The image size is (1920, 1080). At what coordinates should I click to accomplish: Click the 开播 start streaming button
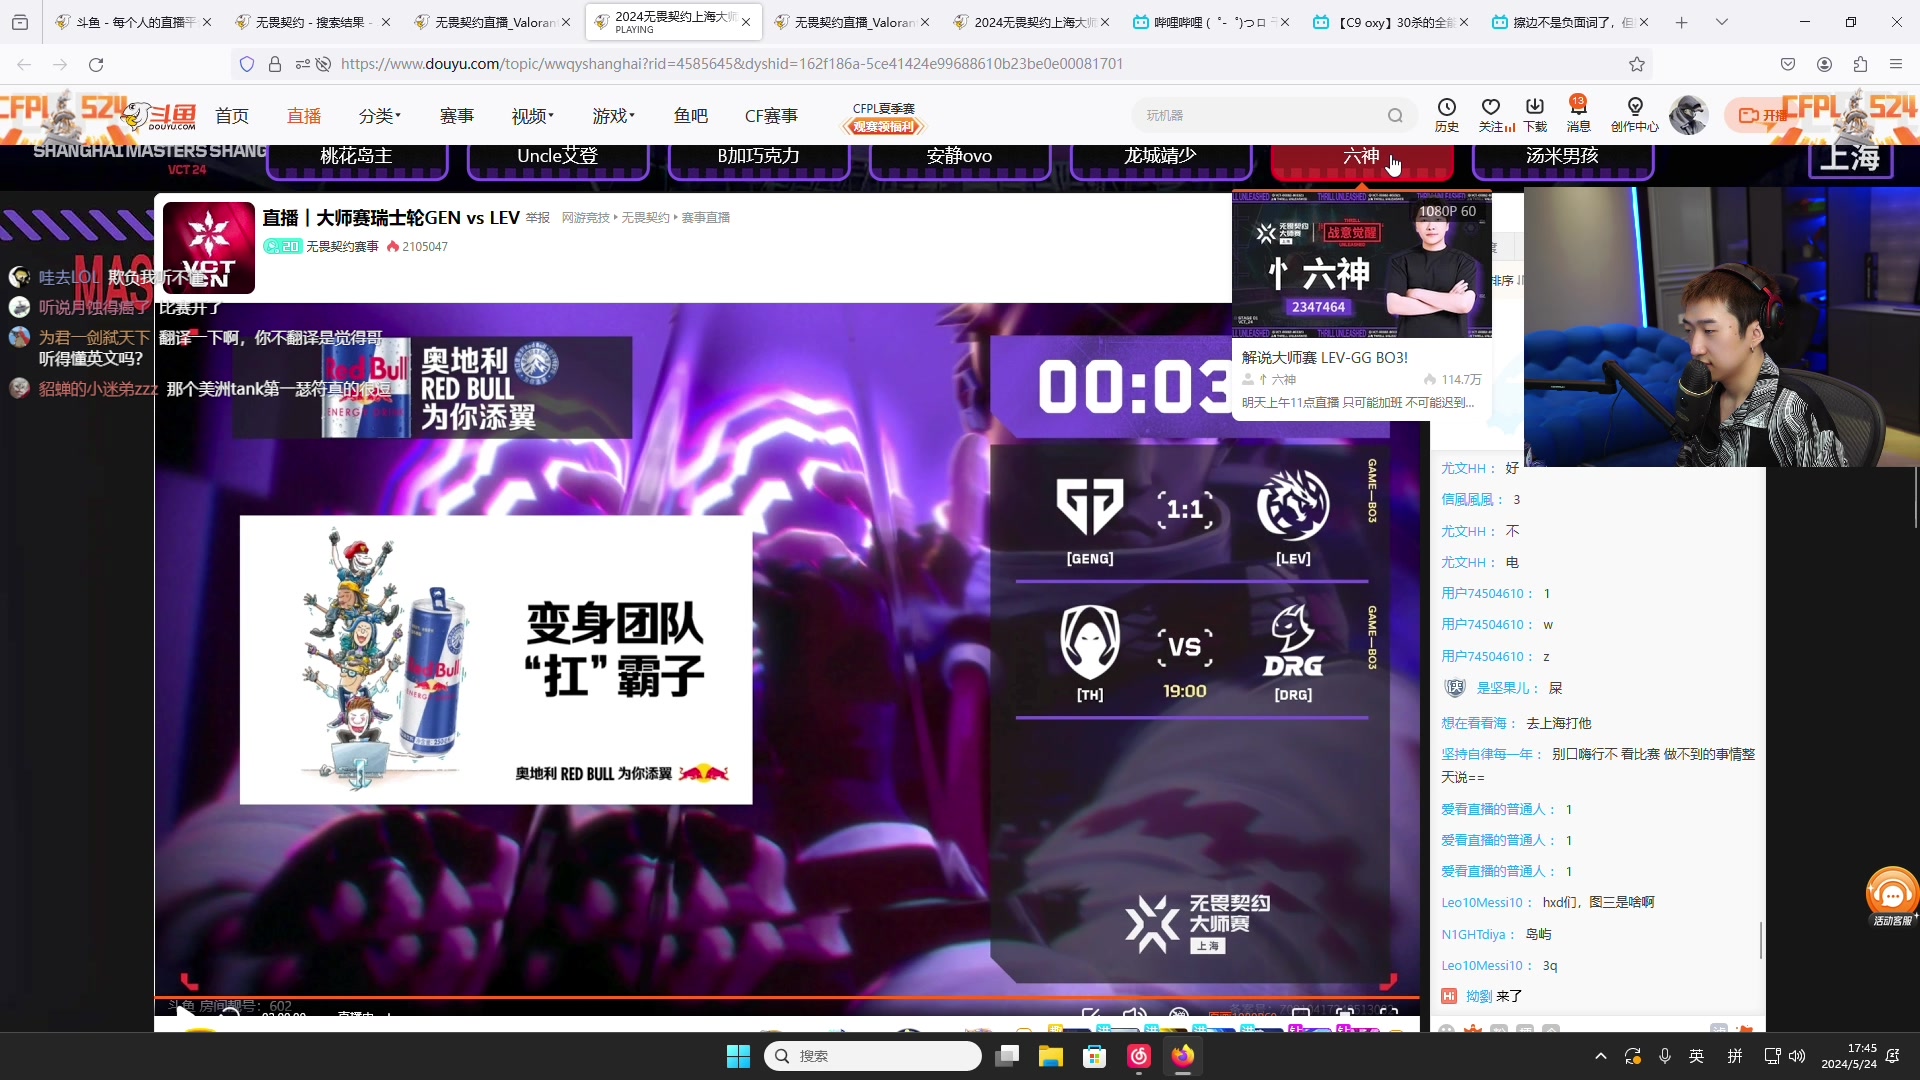coord(1760,116)
